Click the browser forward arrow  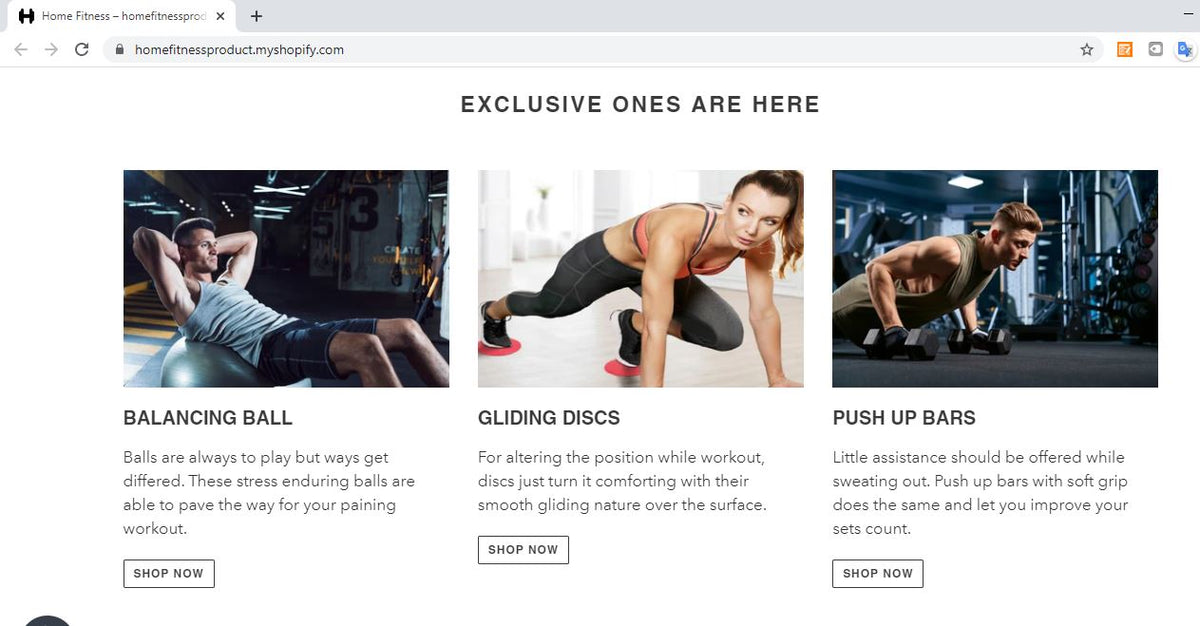click(x=51, y=49)
